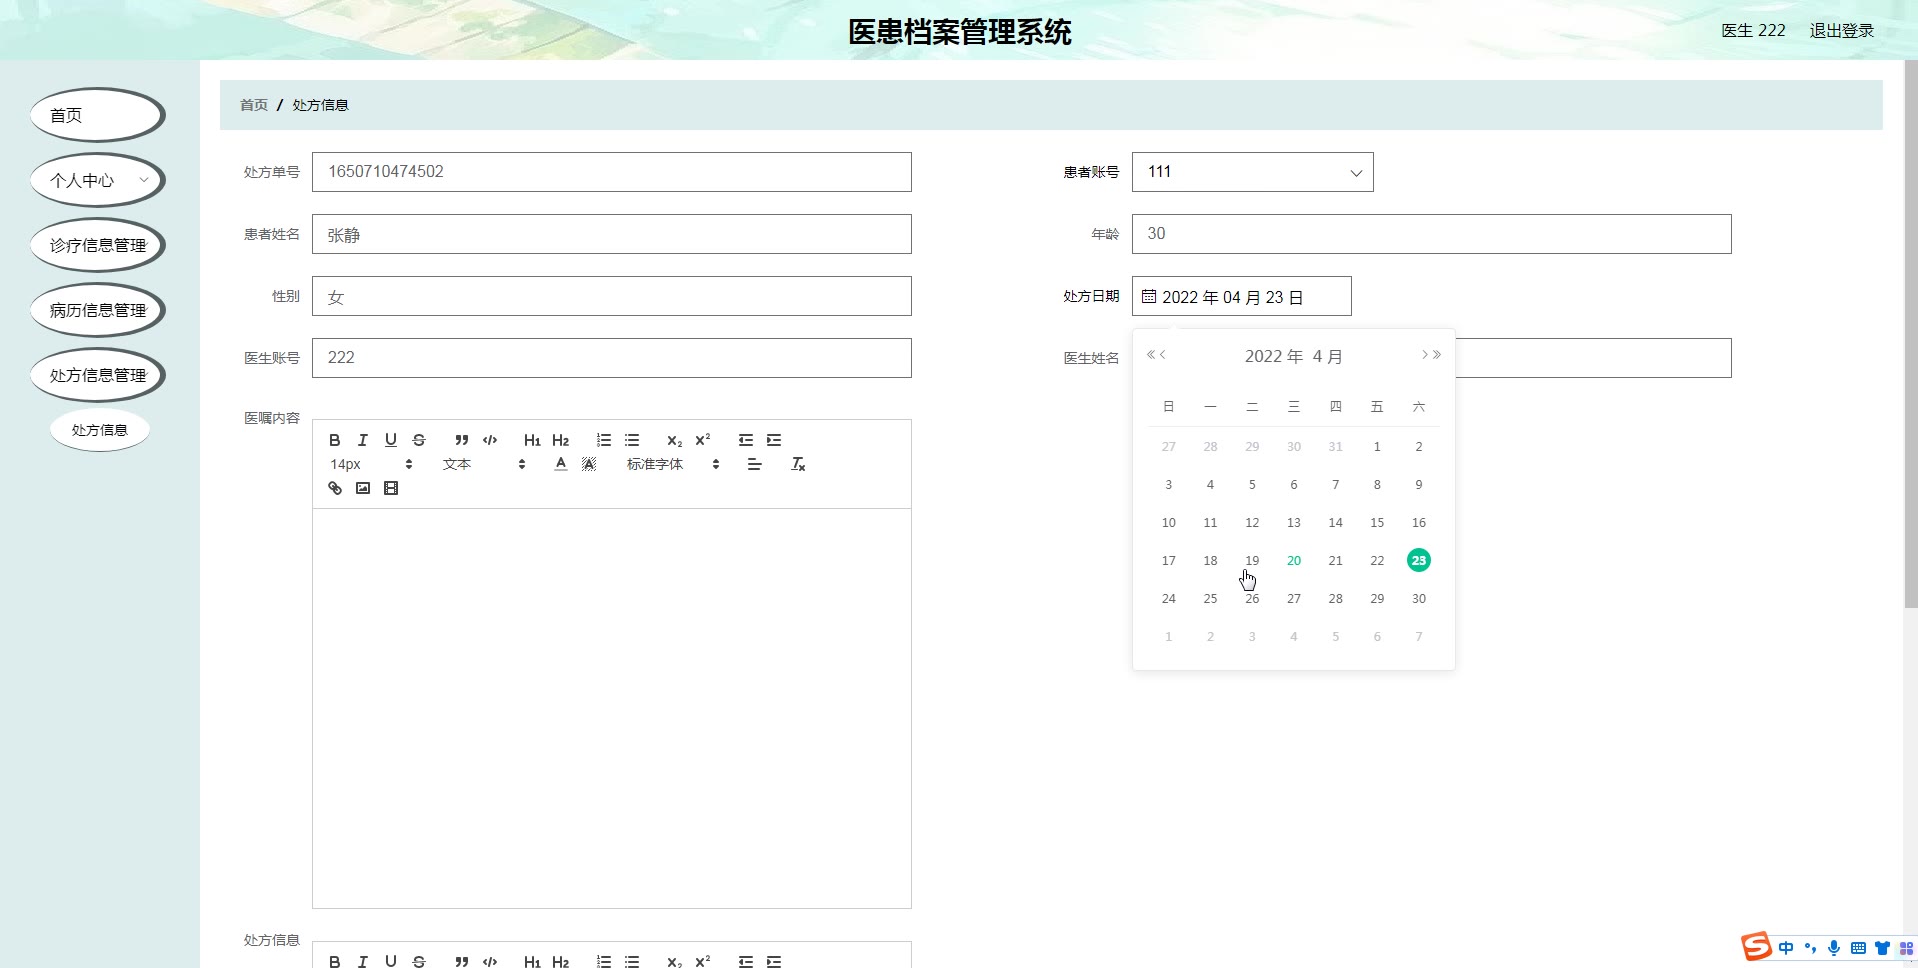Select 处方信息 sidebar submenu item
The image size is (1918, 968).
pos(100,430)
